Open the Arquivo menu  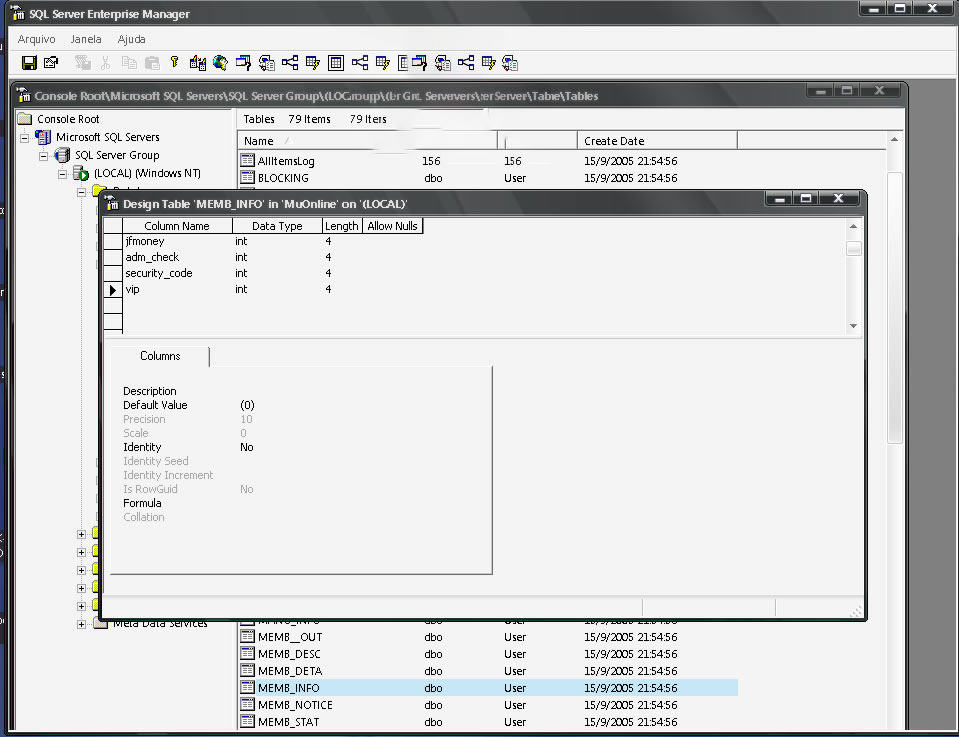[x=37, y=39]
